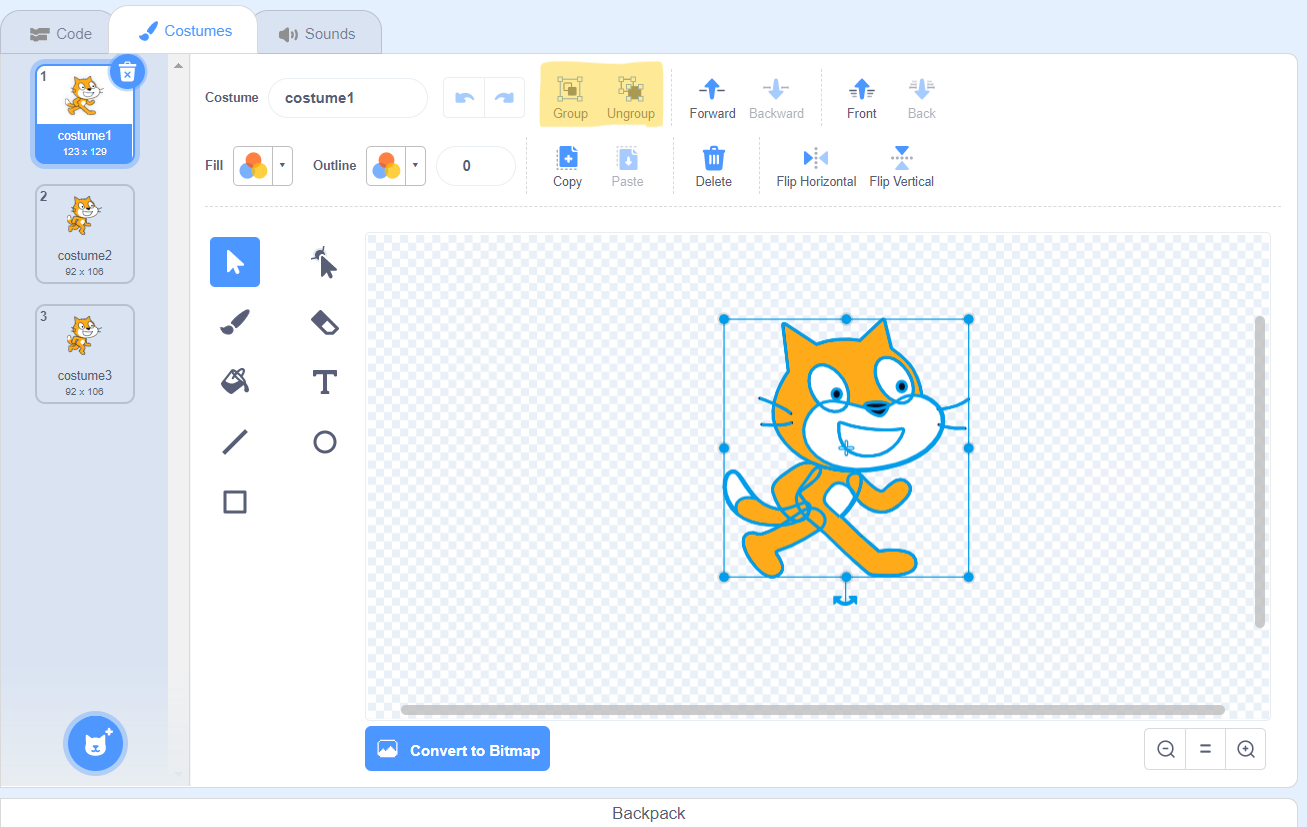
Task: Select the Line tool
Action: (235, 442)
